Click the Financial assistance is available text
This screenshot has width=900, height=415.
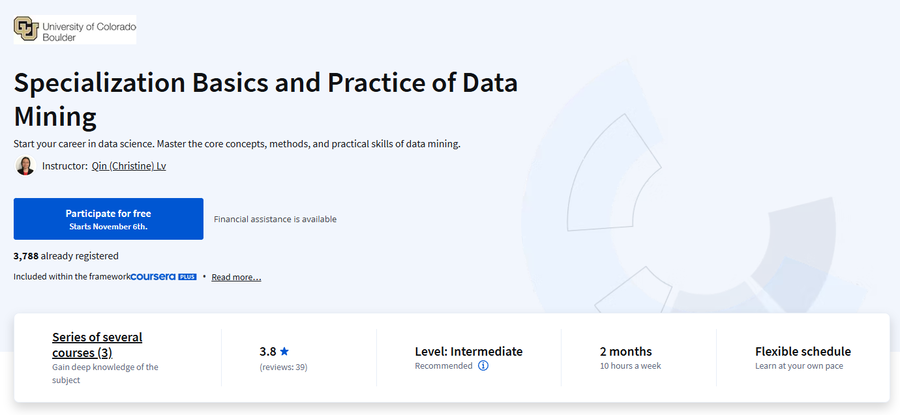point(275,219)
